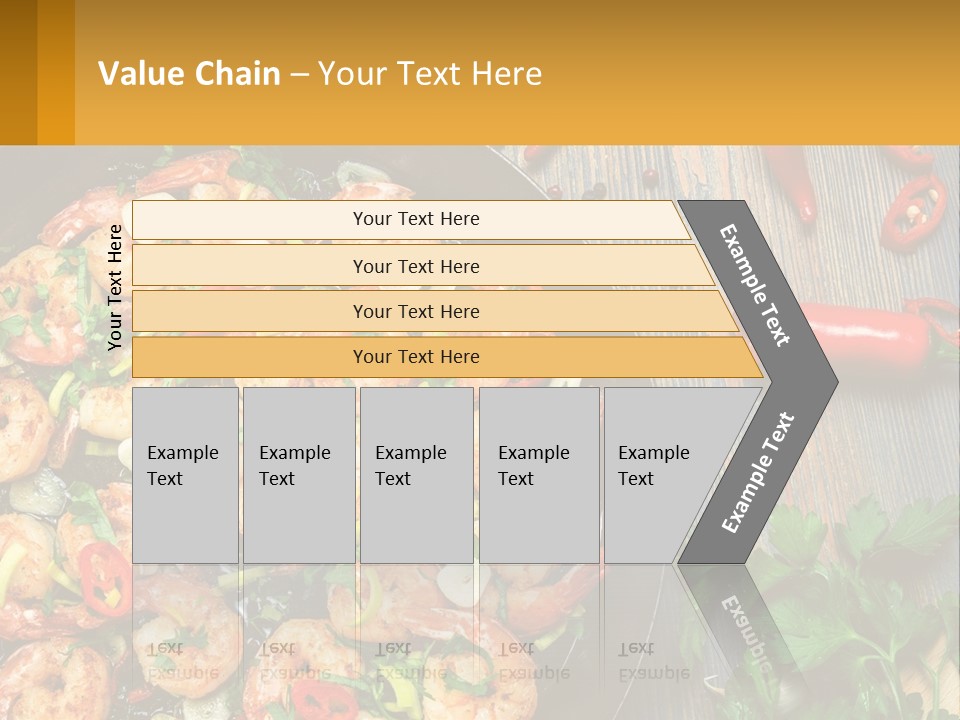Select the topmost palest "Your Text Here" bar

tap(415, 219)
